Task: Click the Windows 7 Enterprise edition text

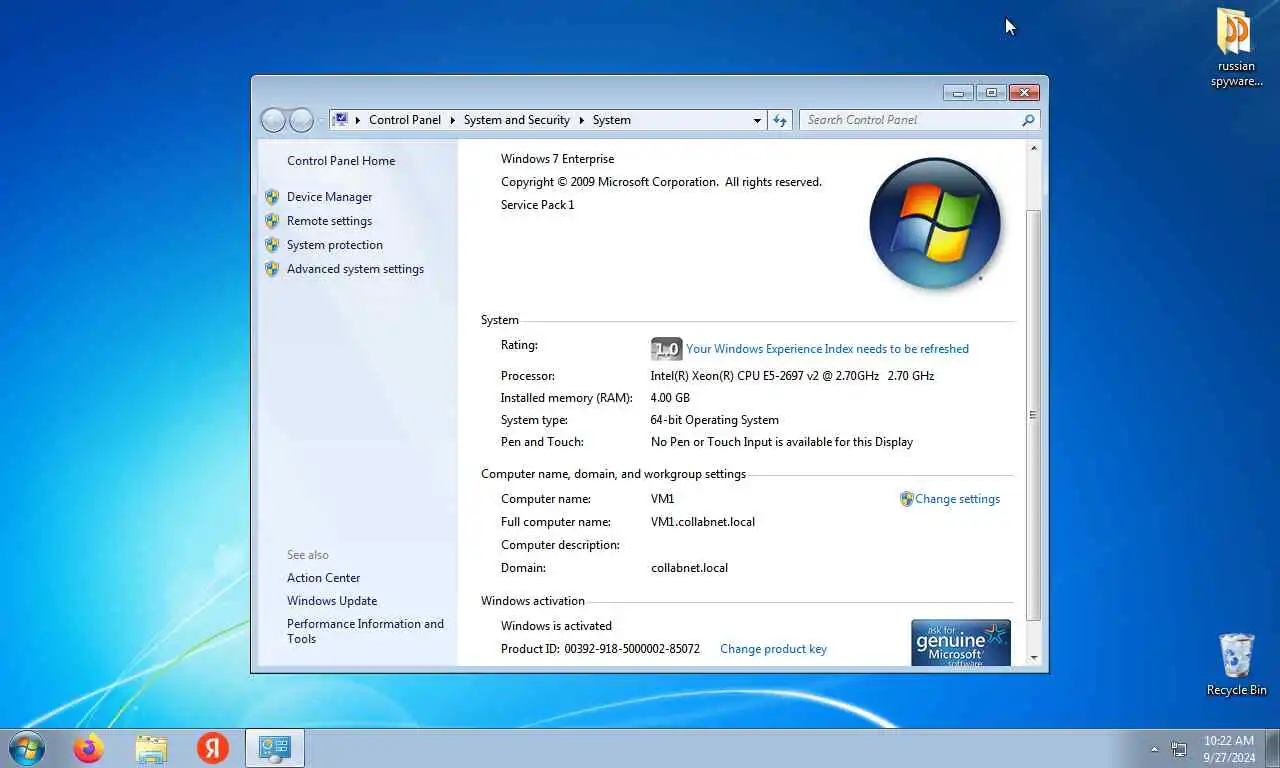Action: (x=557, y=159)
